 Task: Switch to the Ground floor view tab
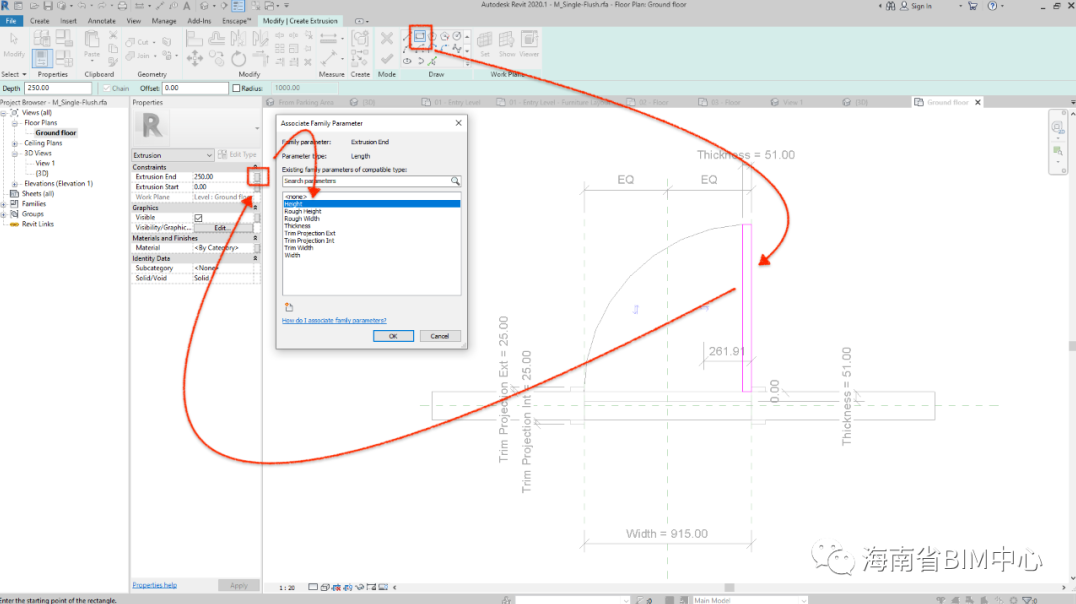point(946,102)
